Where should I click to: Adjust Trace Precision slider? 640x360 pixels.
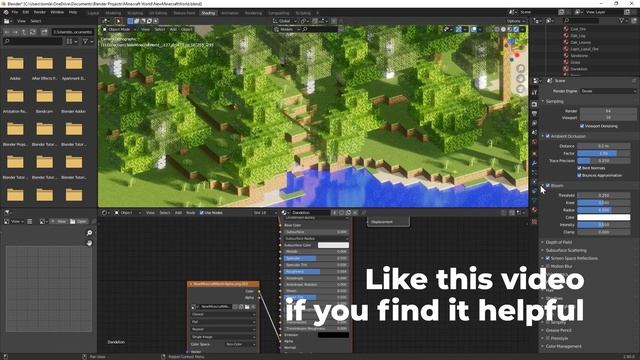click(x=604, y=161)
